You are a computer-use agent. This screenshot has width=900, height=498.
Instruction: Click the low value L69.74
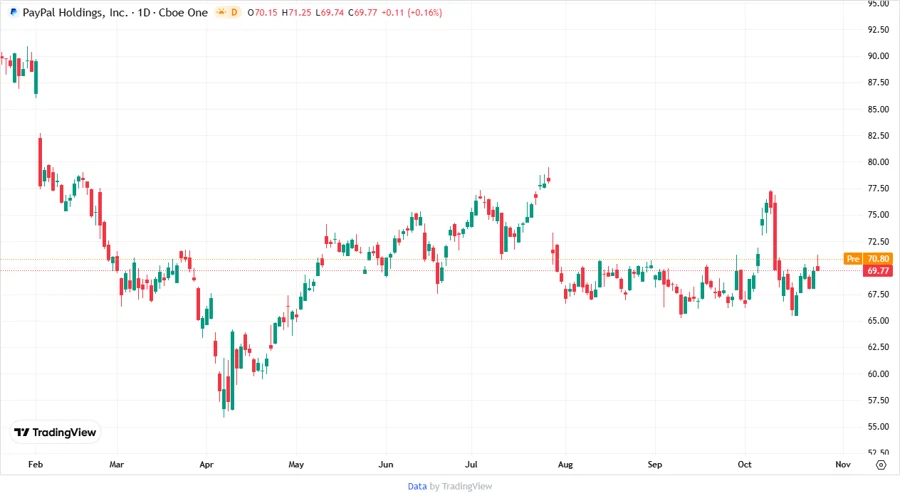point(329,12)
